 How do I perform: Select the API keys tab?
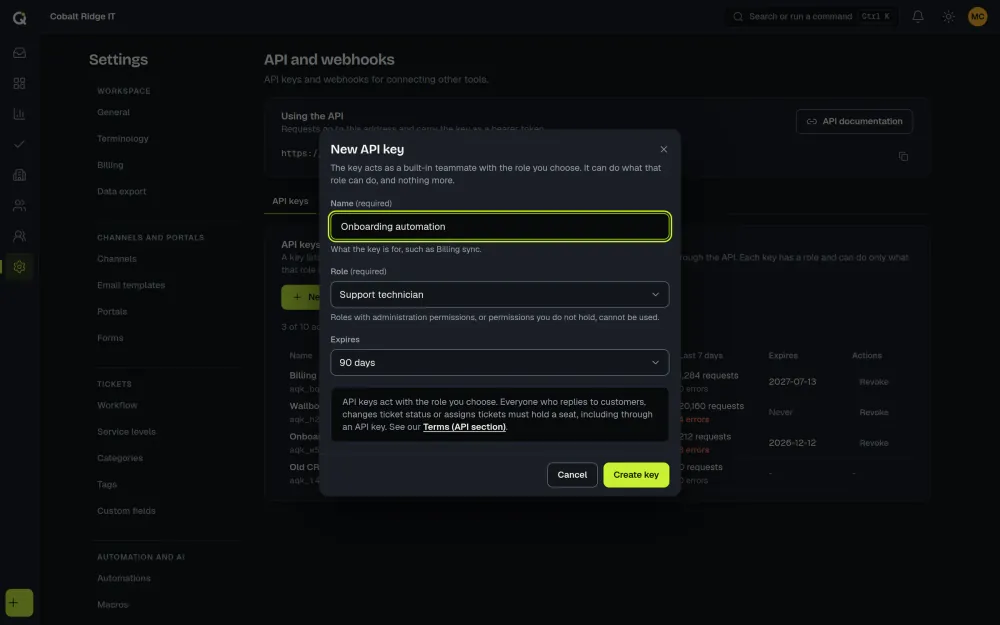click(290, 201)
